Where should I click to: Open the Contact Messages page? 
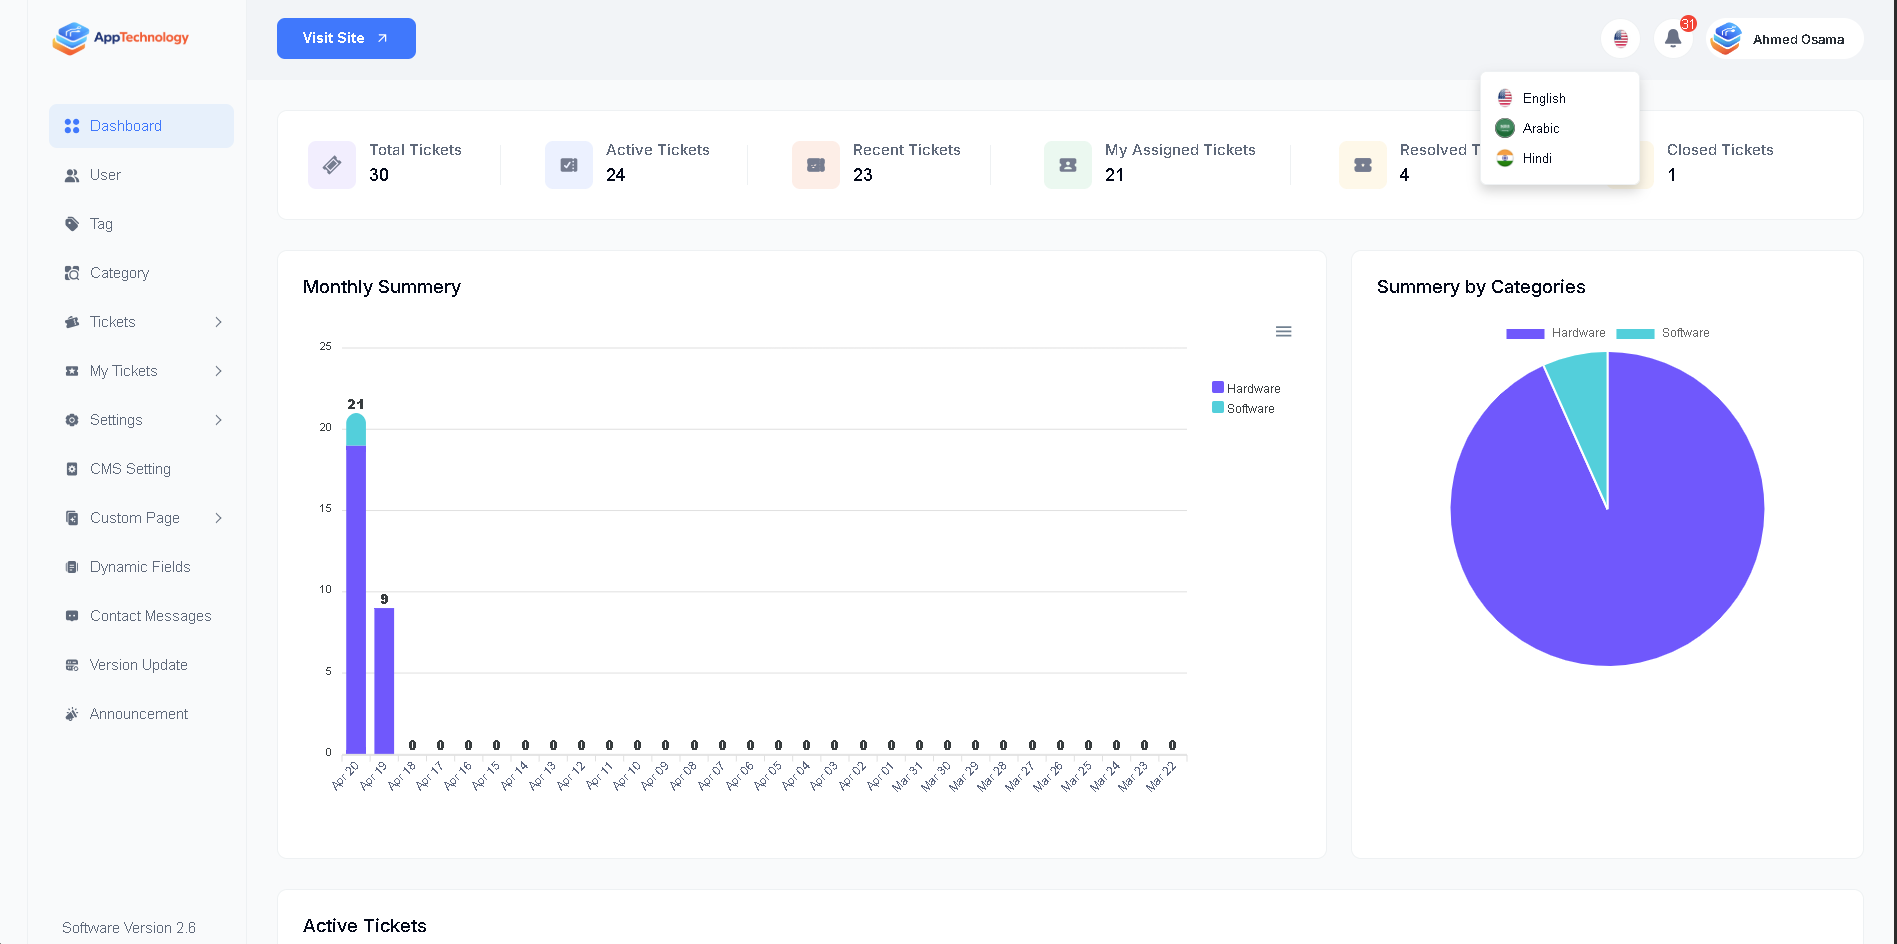tap(150, 616)
